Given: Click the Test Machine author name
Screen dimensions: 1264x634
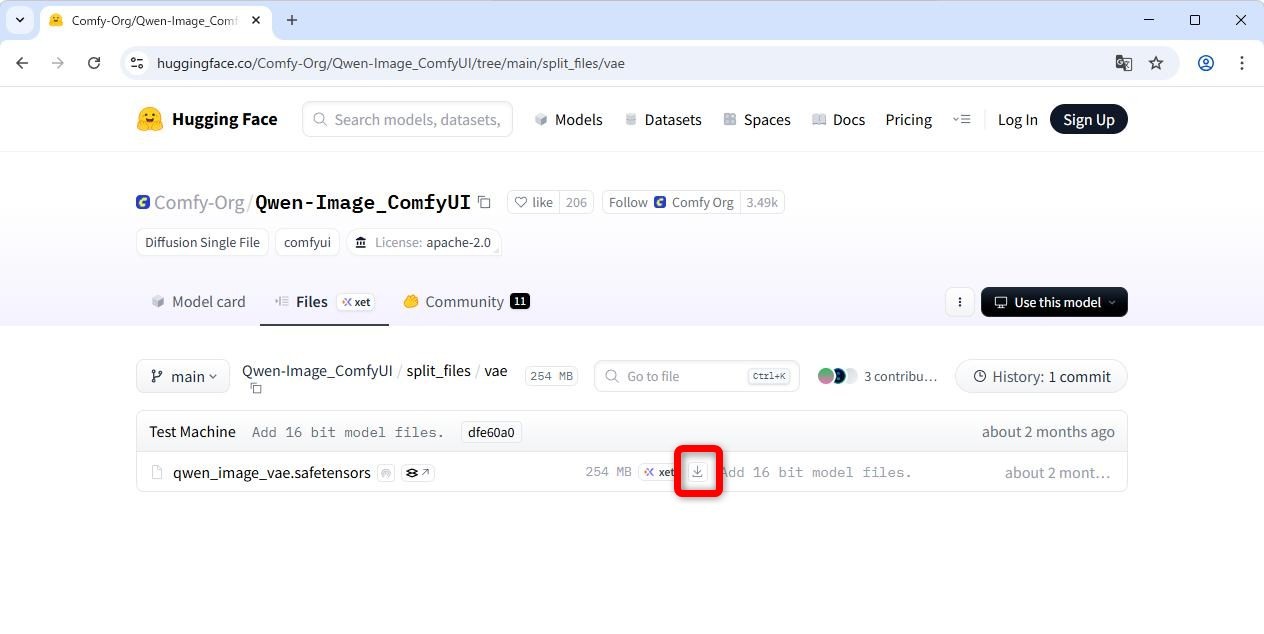Looking at the screenshot, I should tap(192, 432).
